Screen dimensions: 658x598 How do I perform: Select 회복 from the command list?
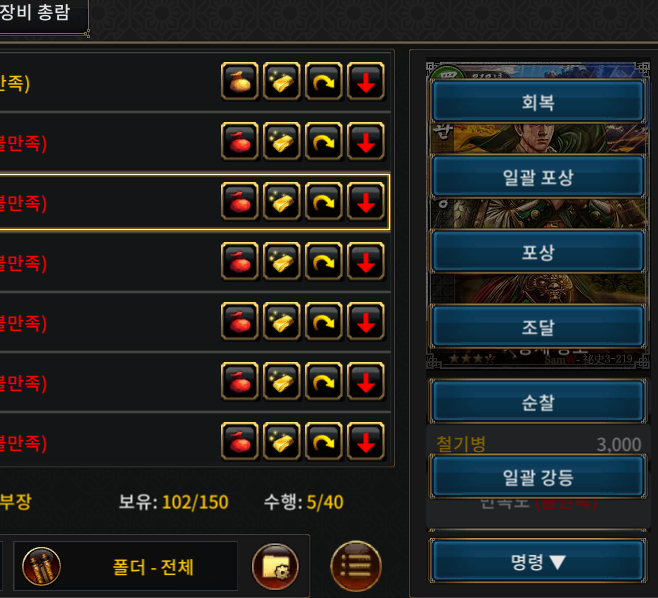(x=538, y=102)
